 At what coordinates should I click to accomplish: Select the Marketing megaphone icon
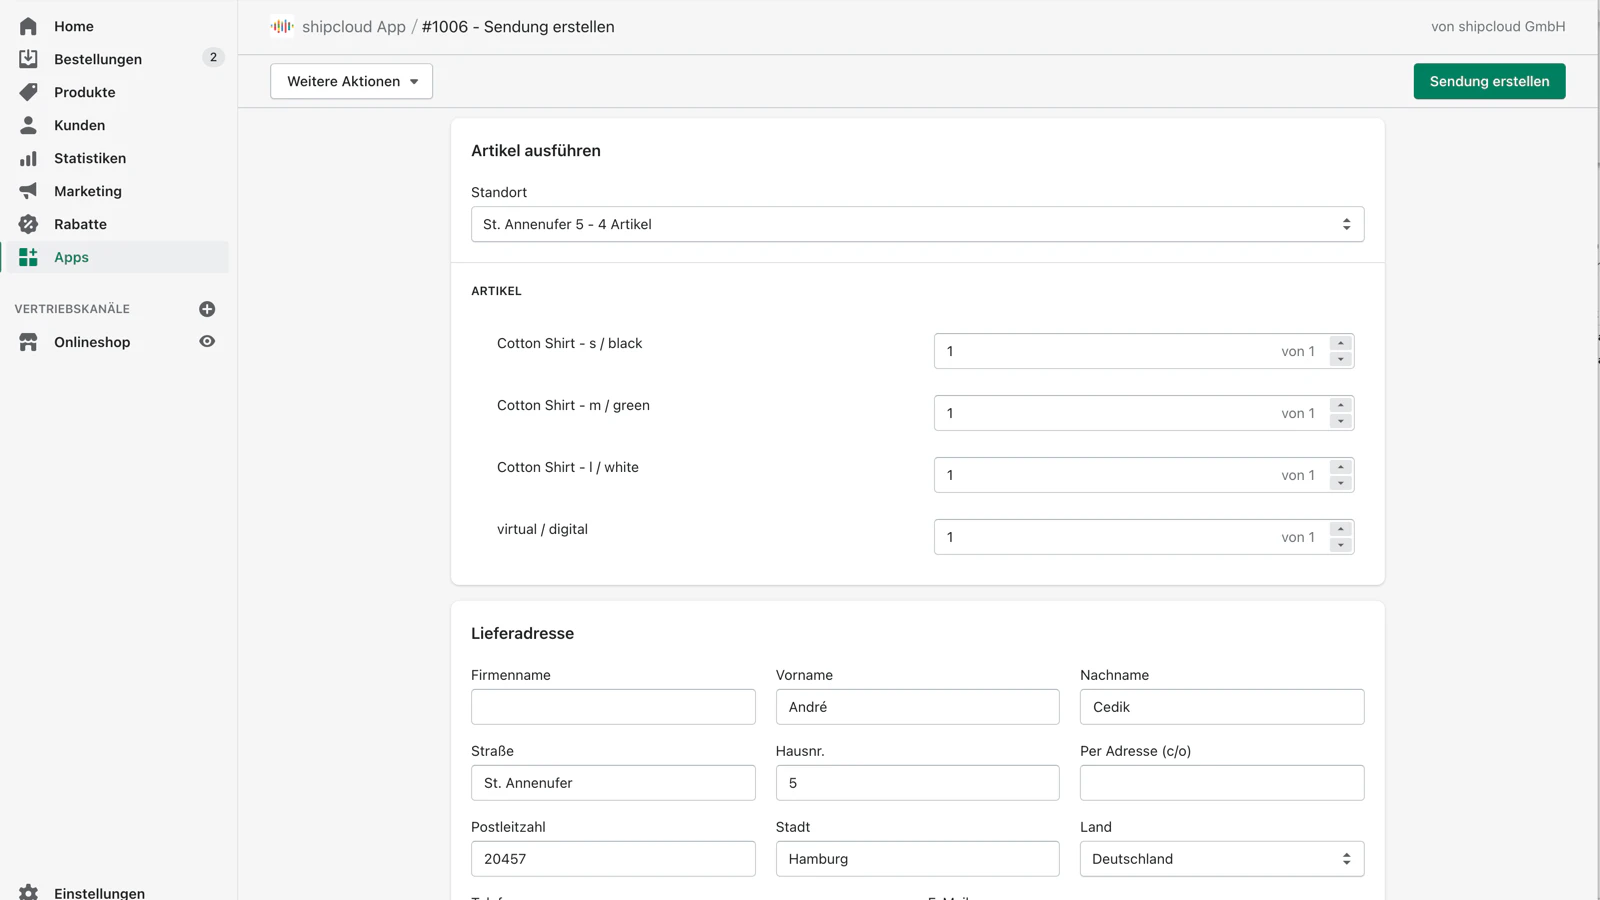tap(28, 191)
